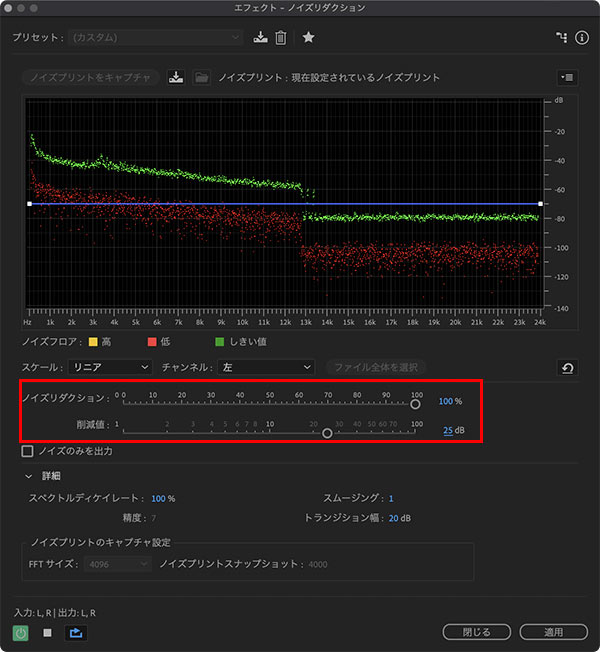Viewport: 600px width, 652px height.
Task: Open the チャンネル dropdown set to 左
Action: tap(266, 367)
